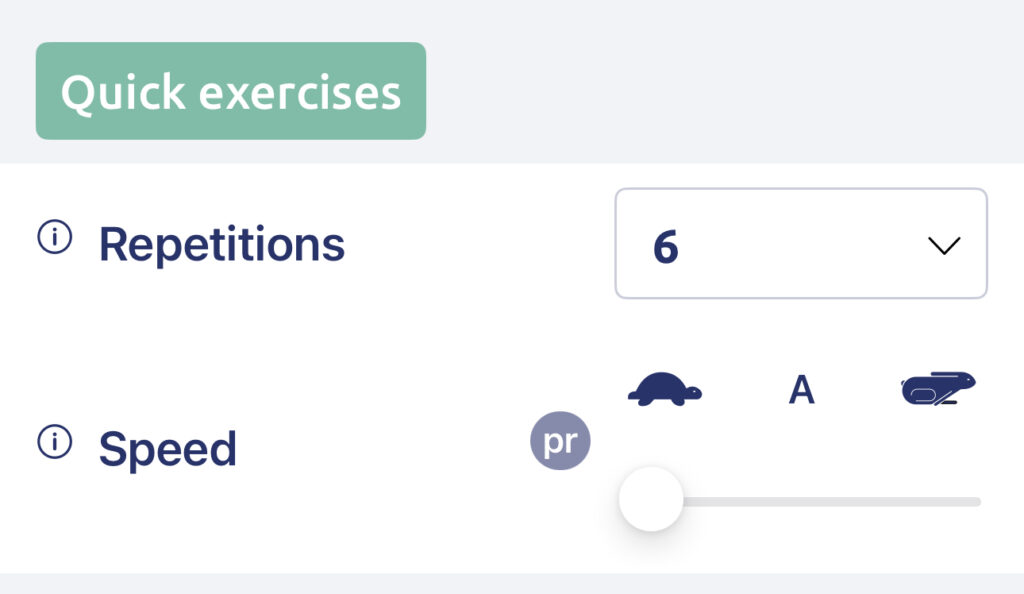This screenshot has height=594, width=1024.
Task: Select the rabbit fast speed icon
Action: tap(937, 388)
